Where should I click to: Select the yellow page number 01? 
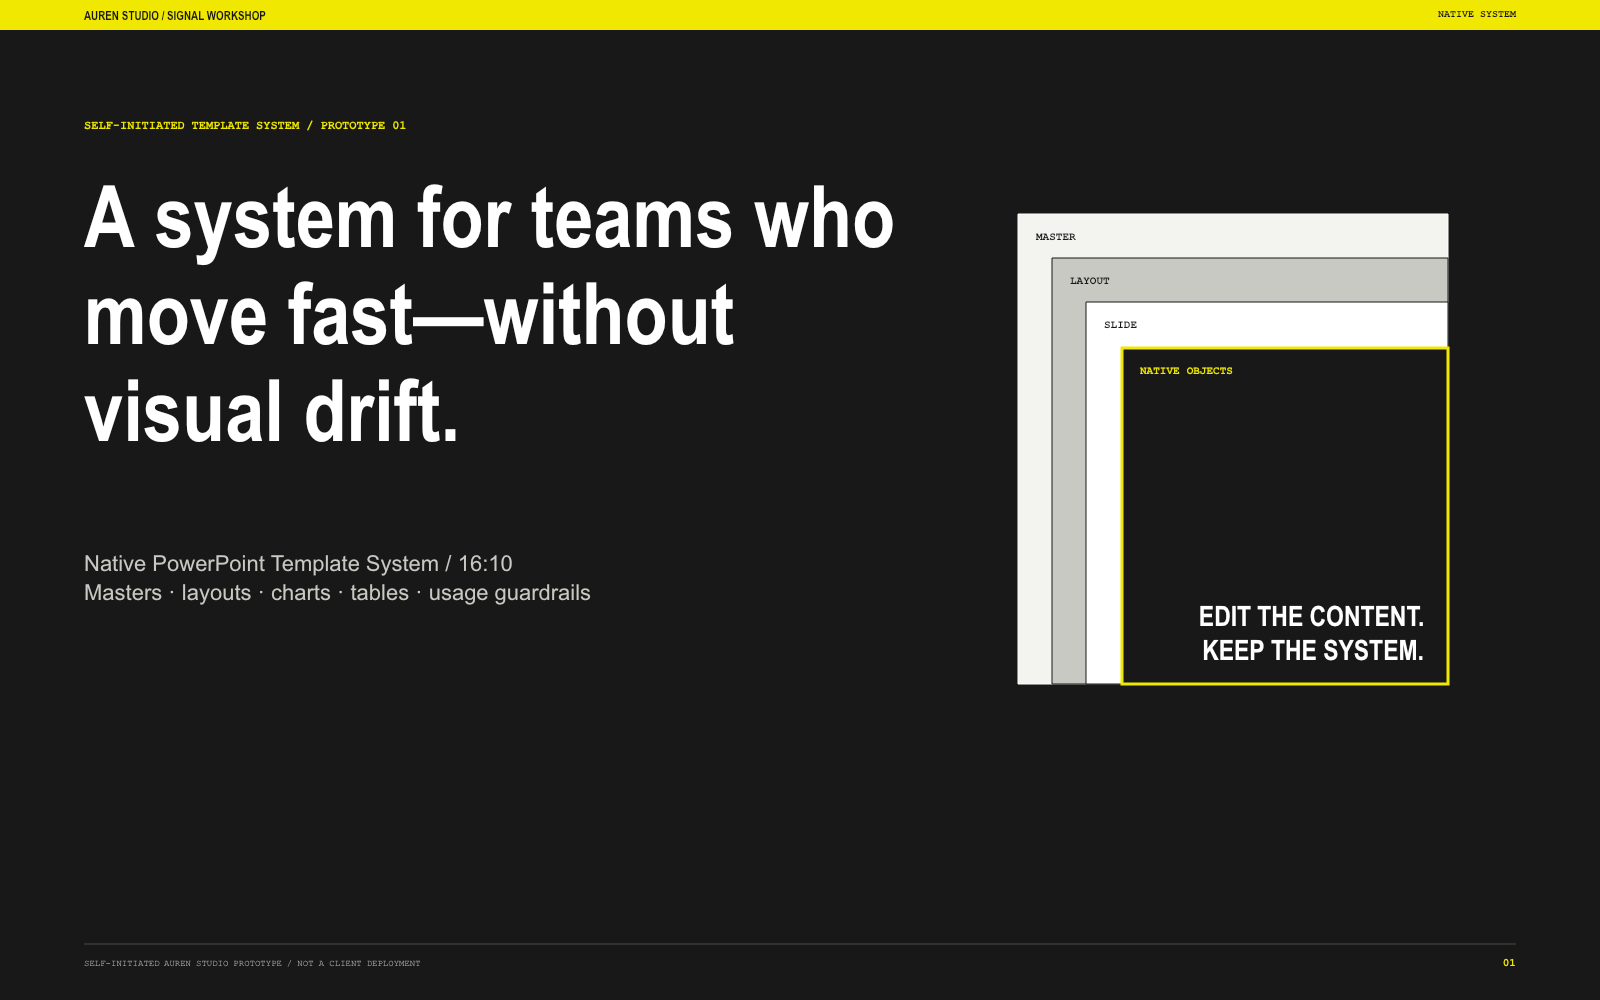(x=1509, y=963)
